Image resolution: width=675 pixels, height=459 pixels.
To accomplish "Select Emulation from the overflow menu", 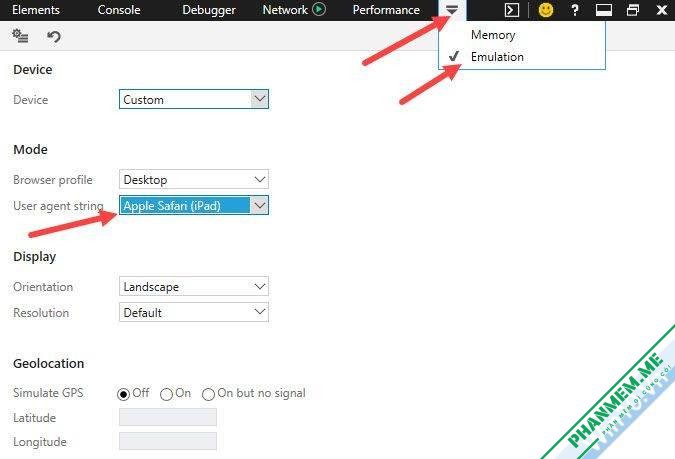I will click(x=497, y=57).
